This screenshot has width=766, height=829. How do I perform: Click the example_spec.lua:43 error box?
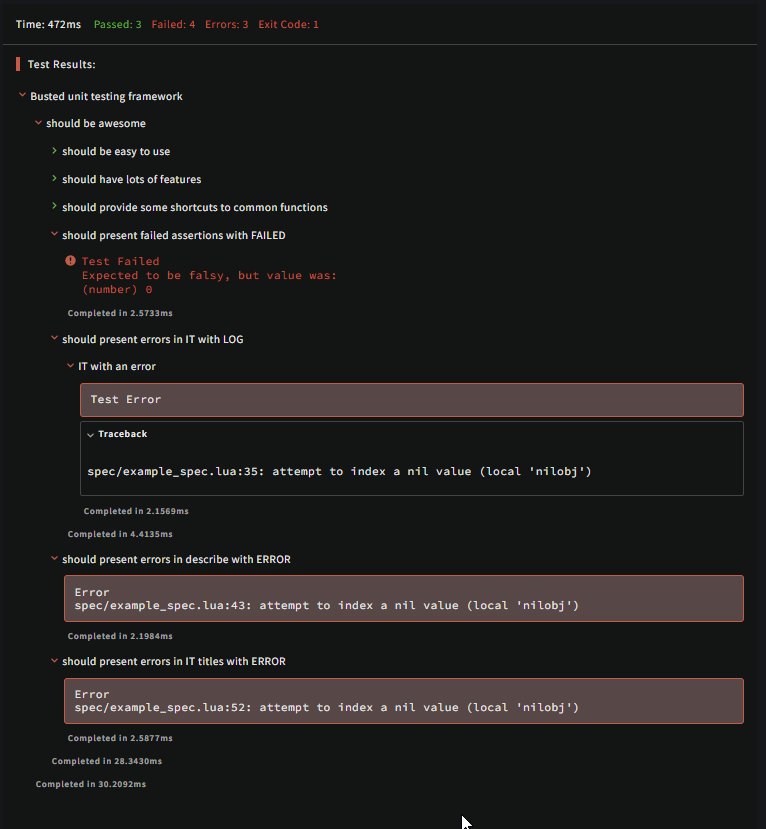(x=404, y=598)
